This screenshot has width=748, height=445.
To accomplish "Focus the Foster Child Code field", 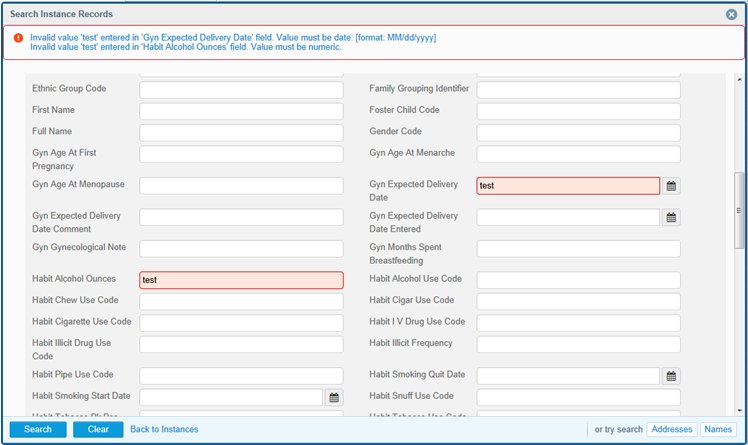I will 578,110.
